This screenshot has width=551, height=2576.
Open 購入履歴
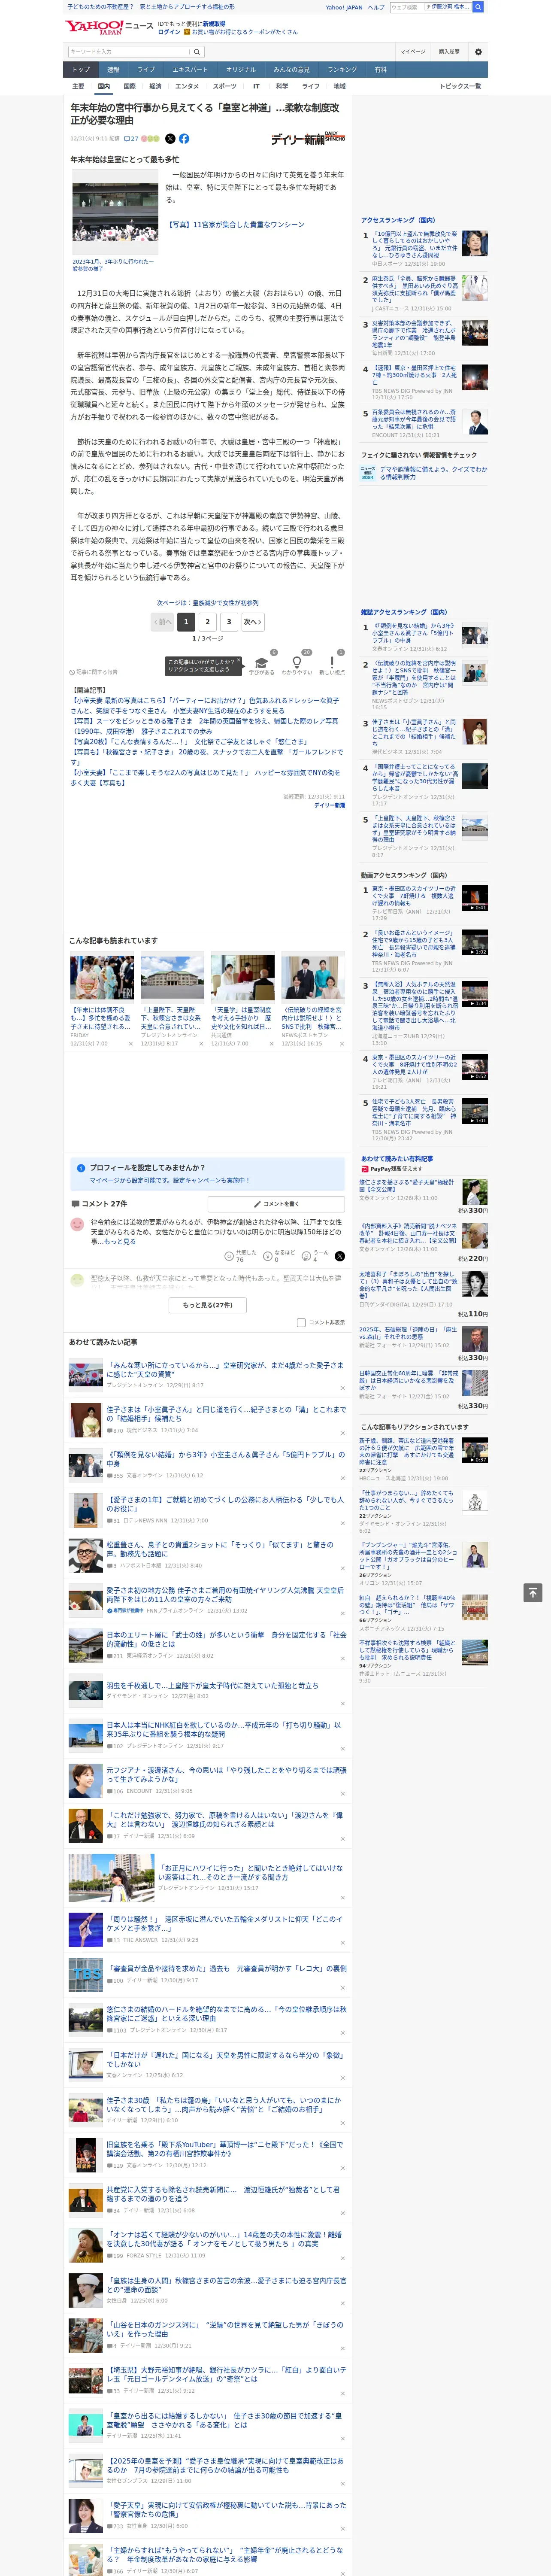click(x=449, y=52)
